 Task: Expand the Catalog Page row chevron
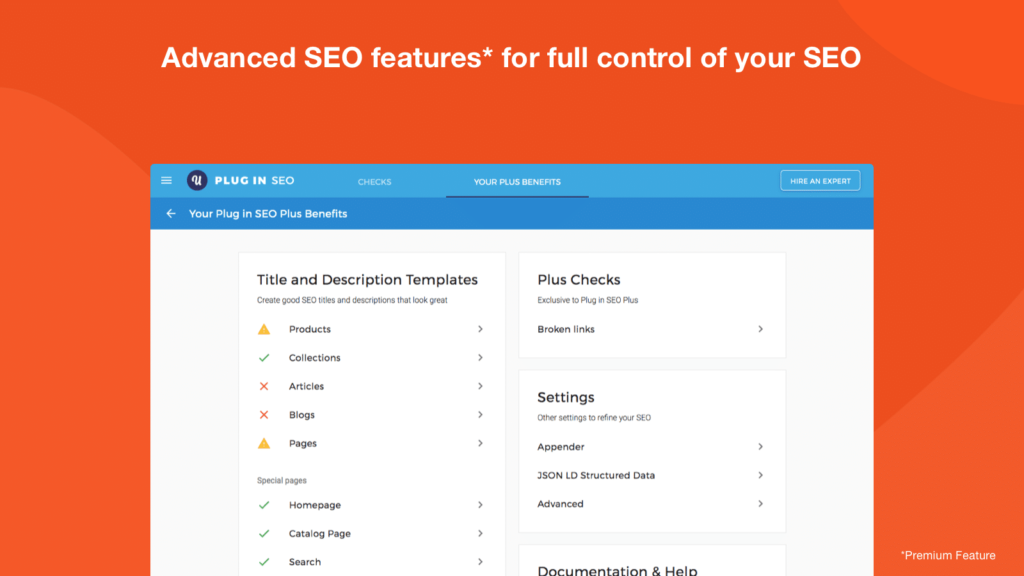(x=480, y=534)
